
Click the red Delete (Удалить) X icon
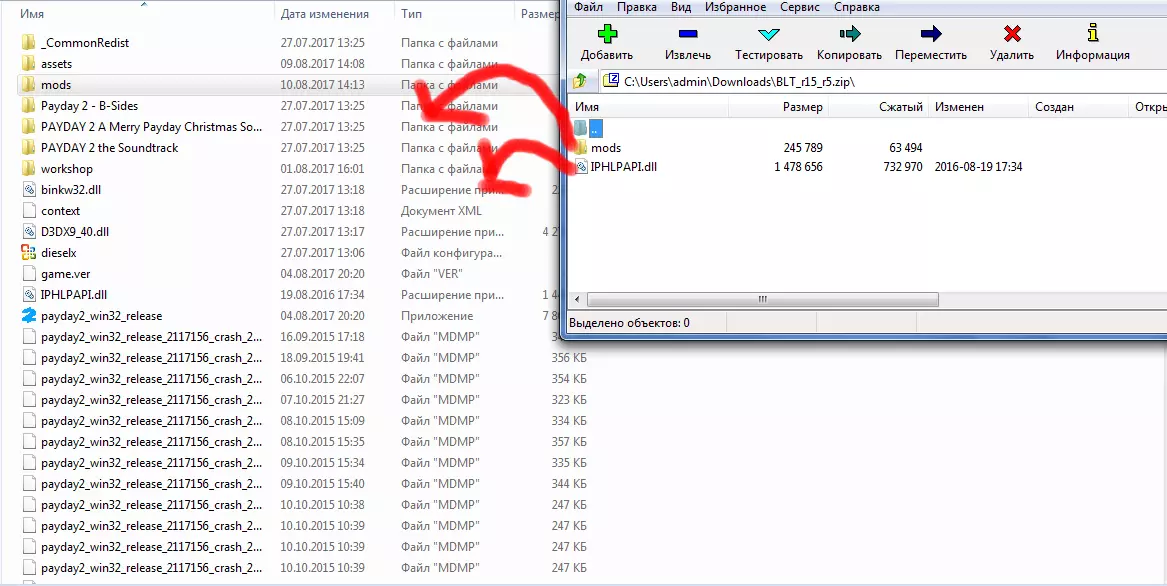tap(1012, 34)
